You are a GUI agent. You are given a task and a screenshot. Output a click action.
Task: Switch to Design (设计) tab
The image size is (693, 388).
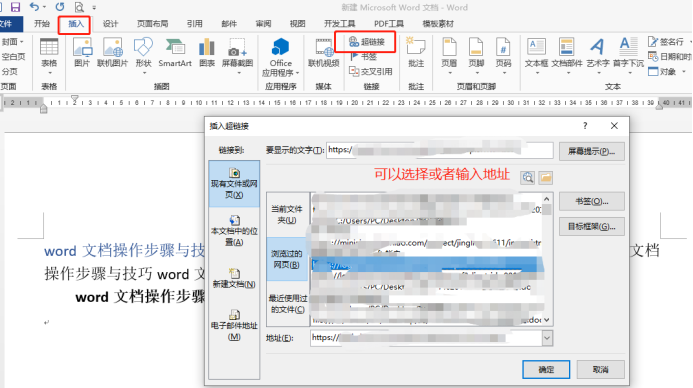click(x=110, y=24)
